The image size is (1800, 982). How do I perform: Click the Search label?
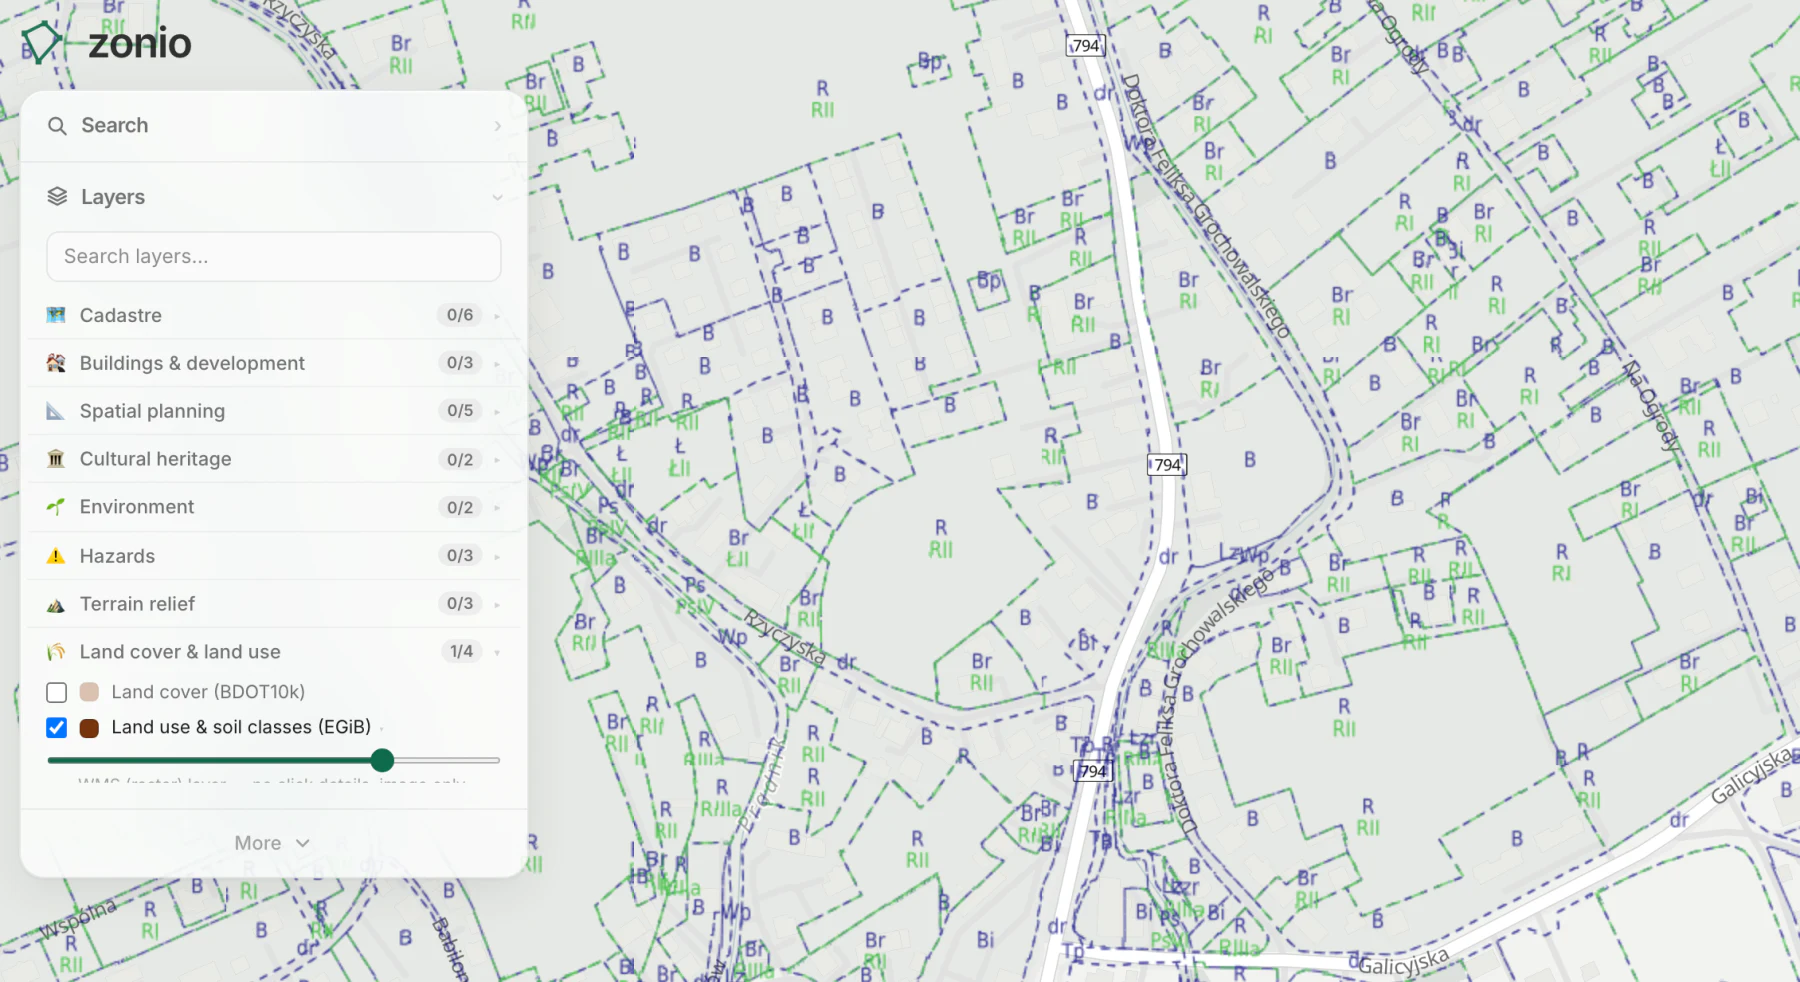coord(114,126)
